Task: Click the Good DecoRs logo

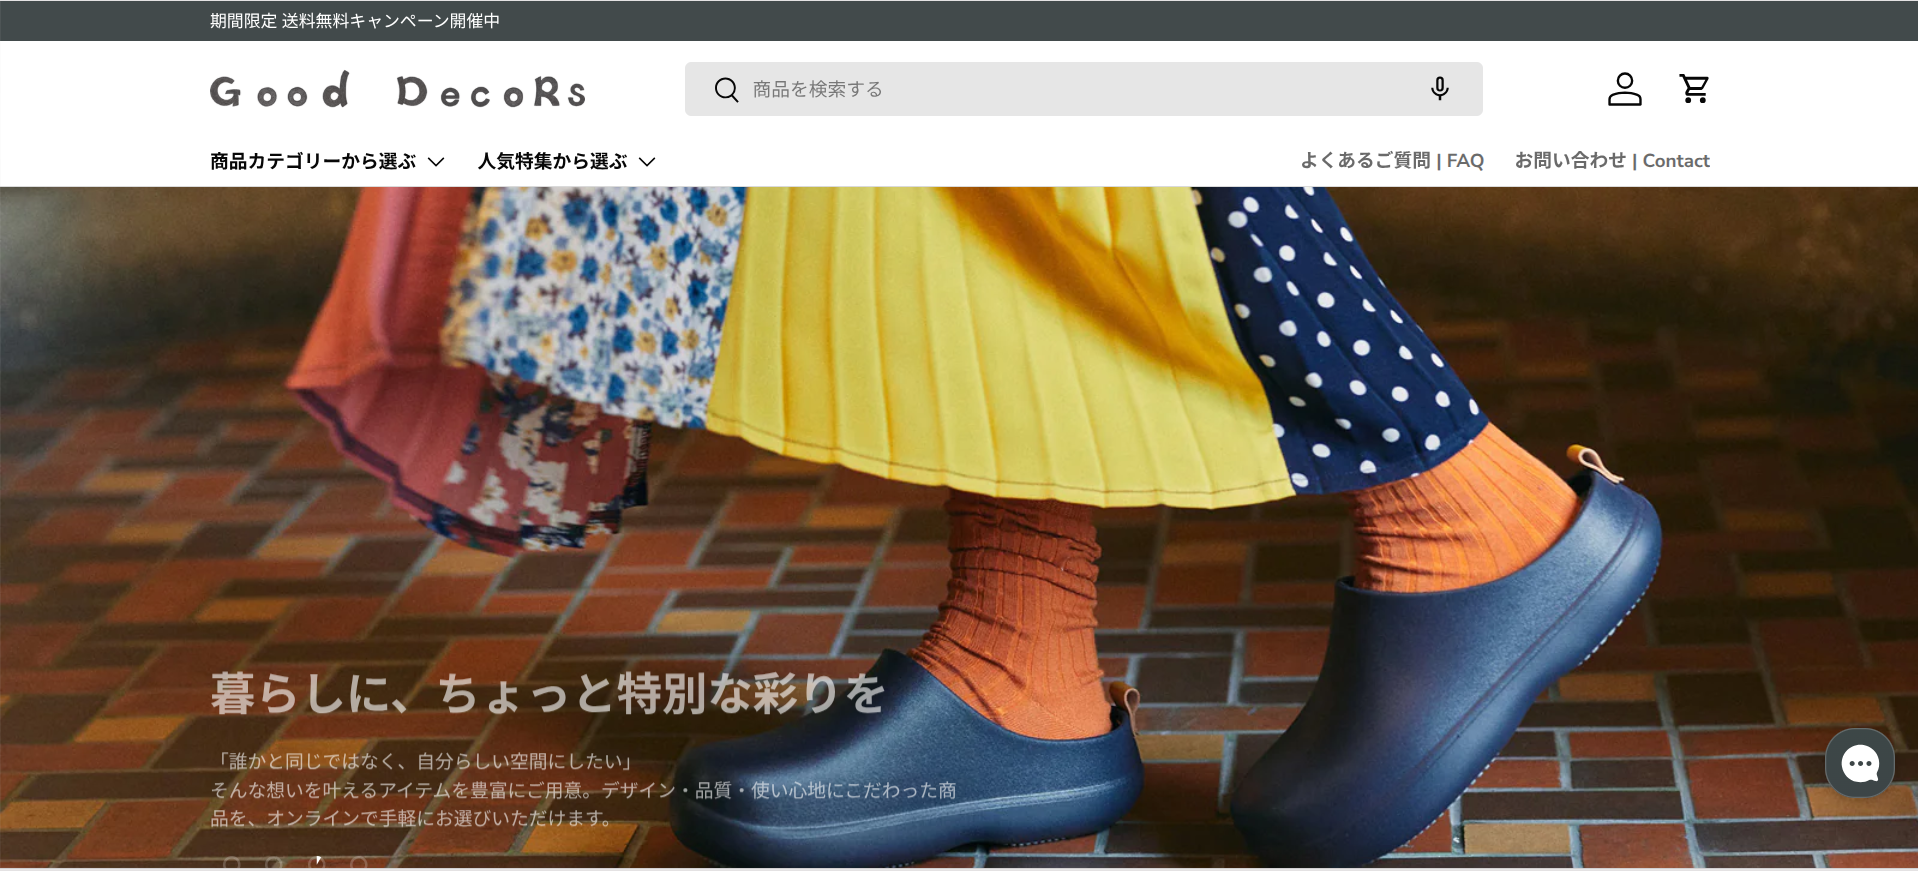Action: [x=397, y=91]
